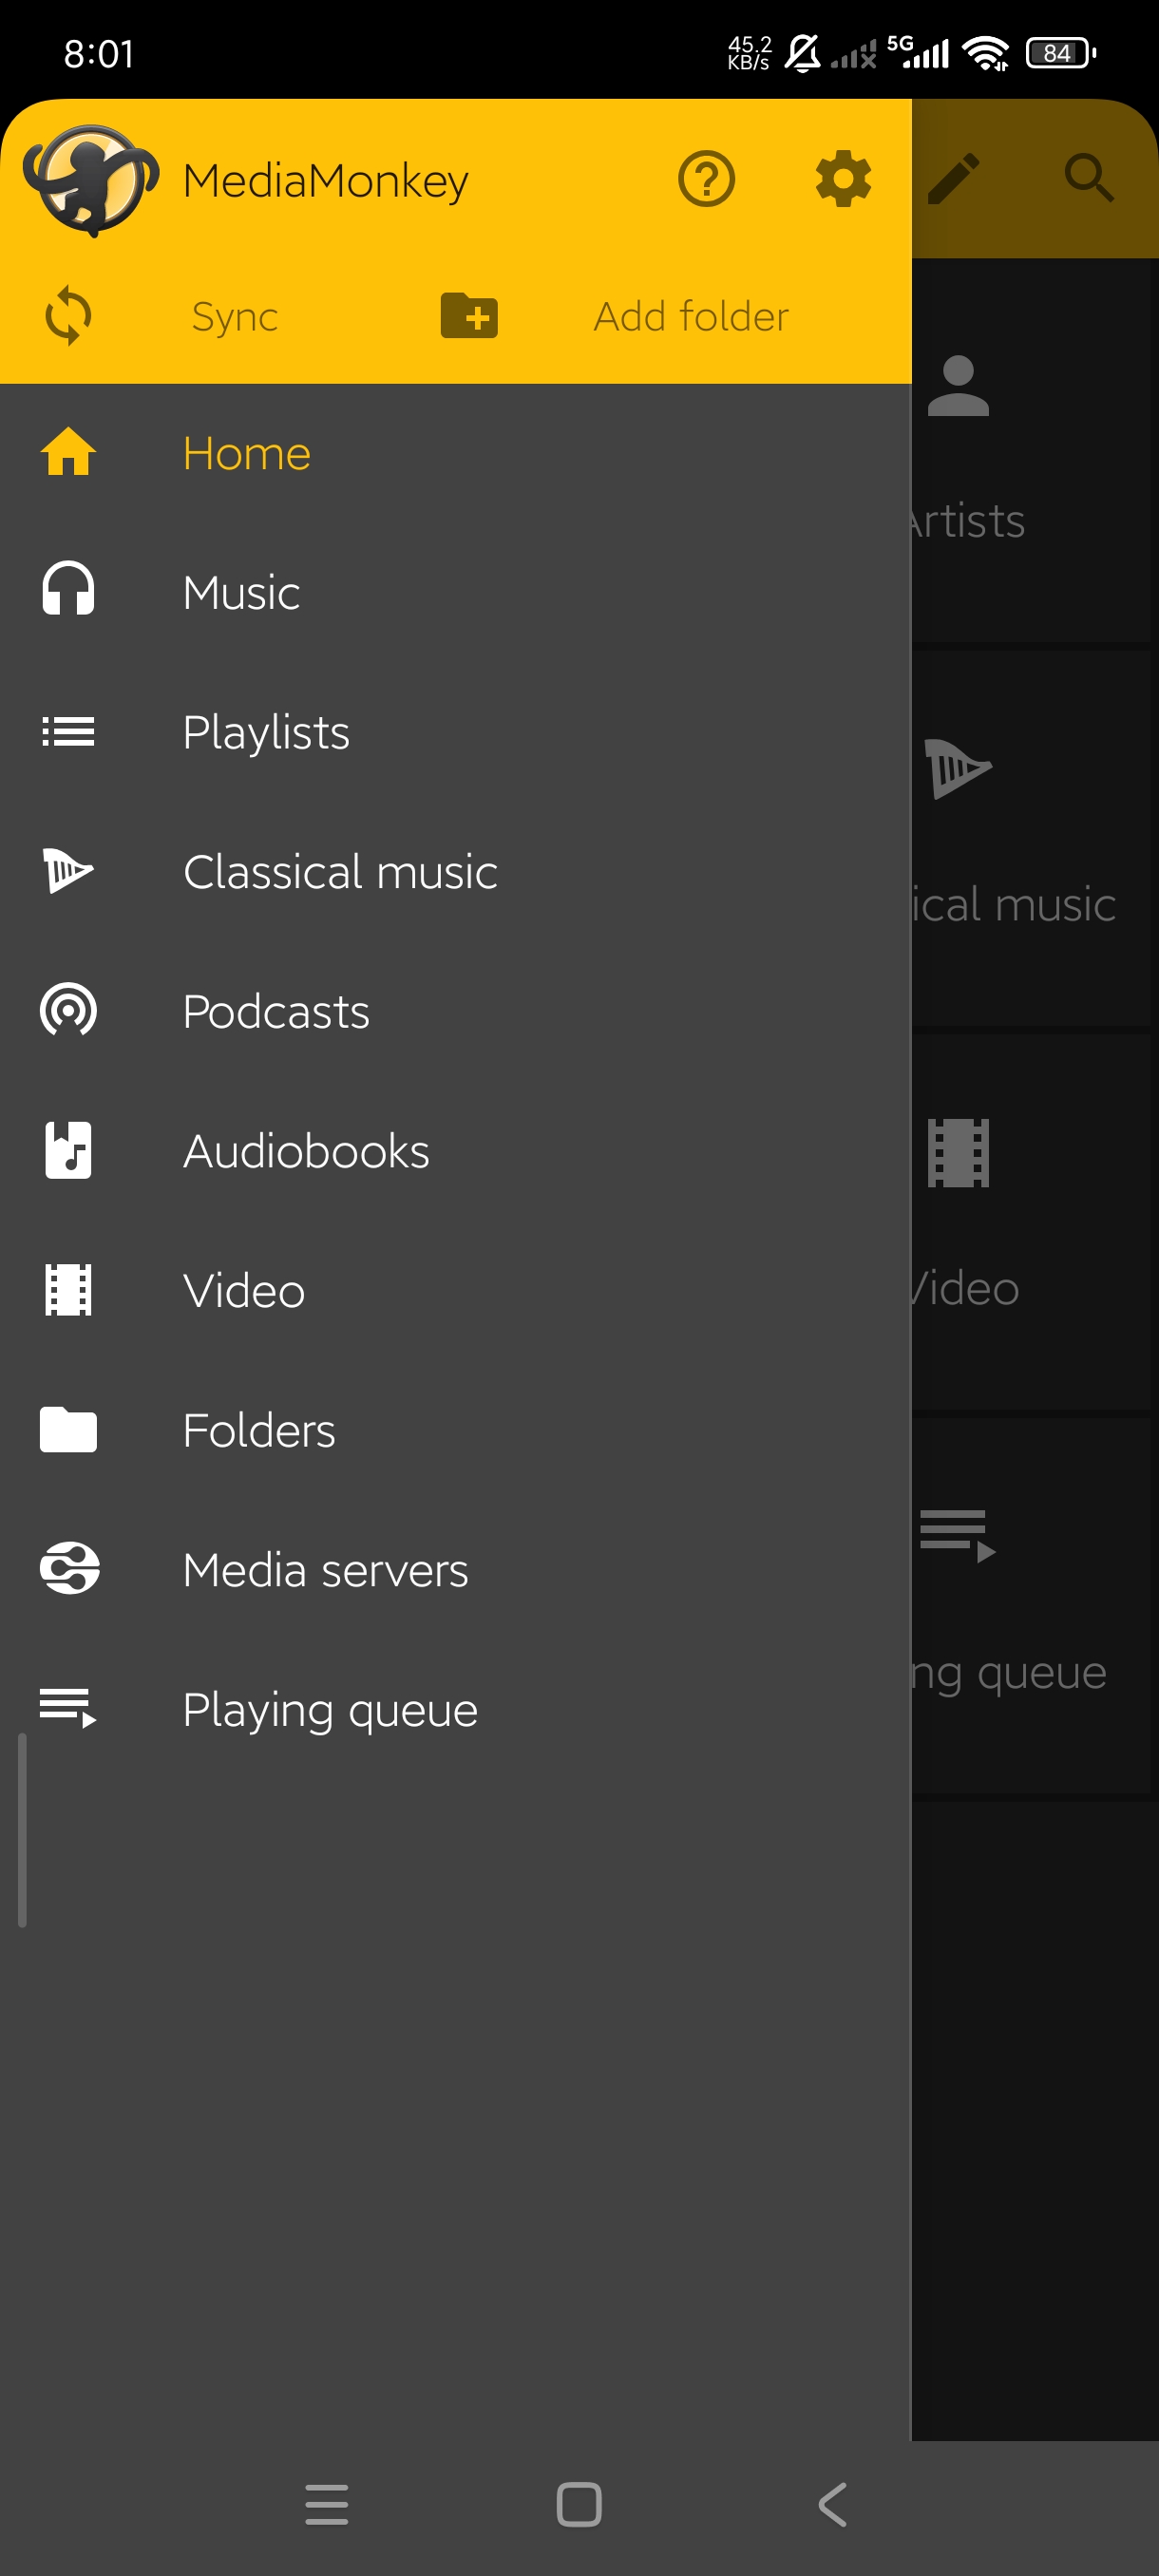Tap the film strip icon on Video tile
This screenshot has height=2576, width=1159.
click(x=958, y=1153)
